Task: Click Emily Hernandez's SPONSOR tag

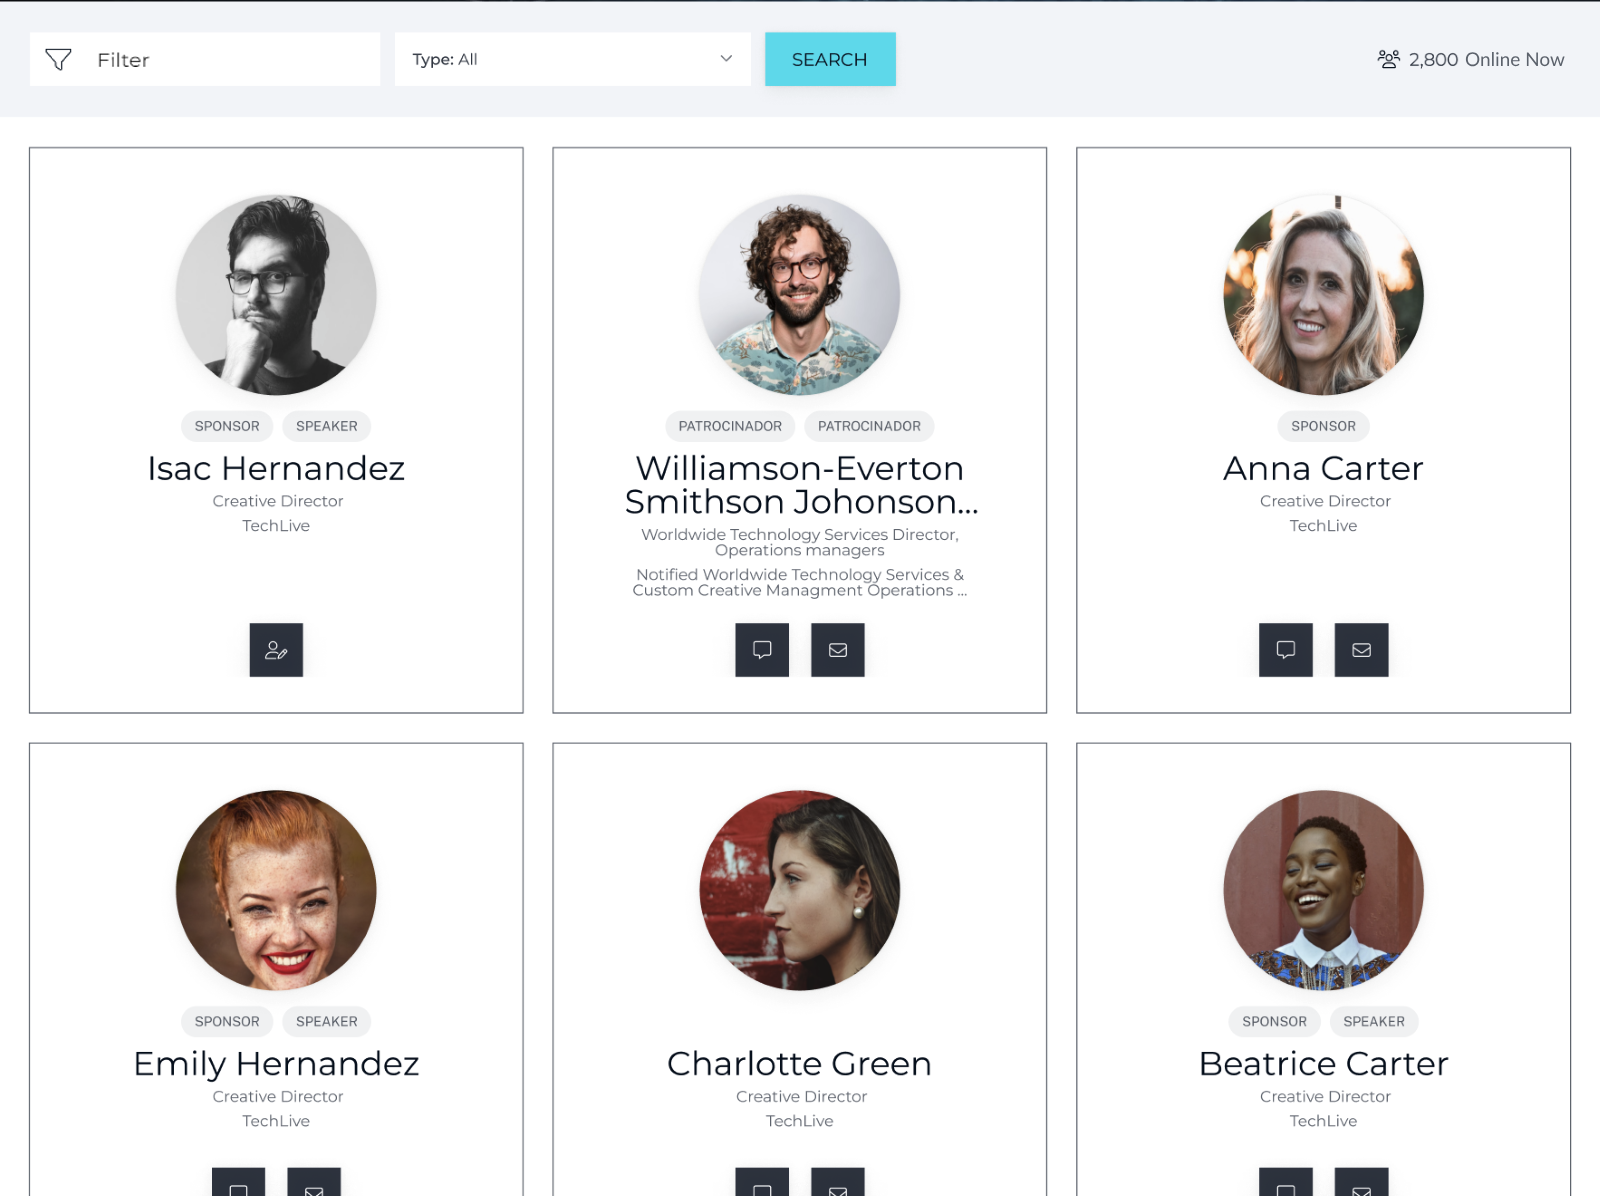Action: [x=227, y=1021]
